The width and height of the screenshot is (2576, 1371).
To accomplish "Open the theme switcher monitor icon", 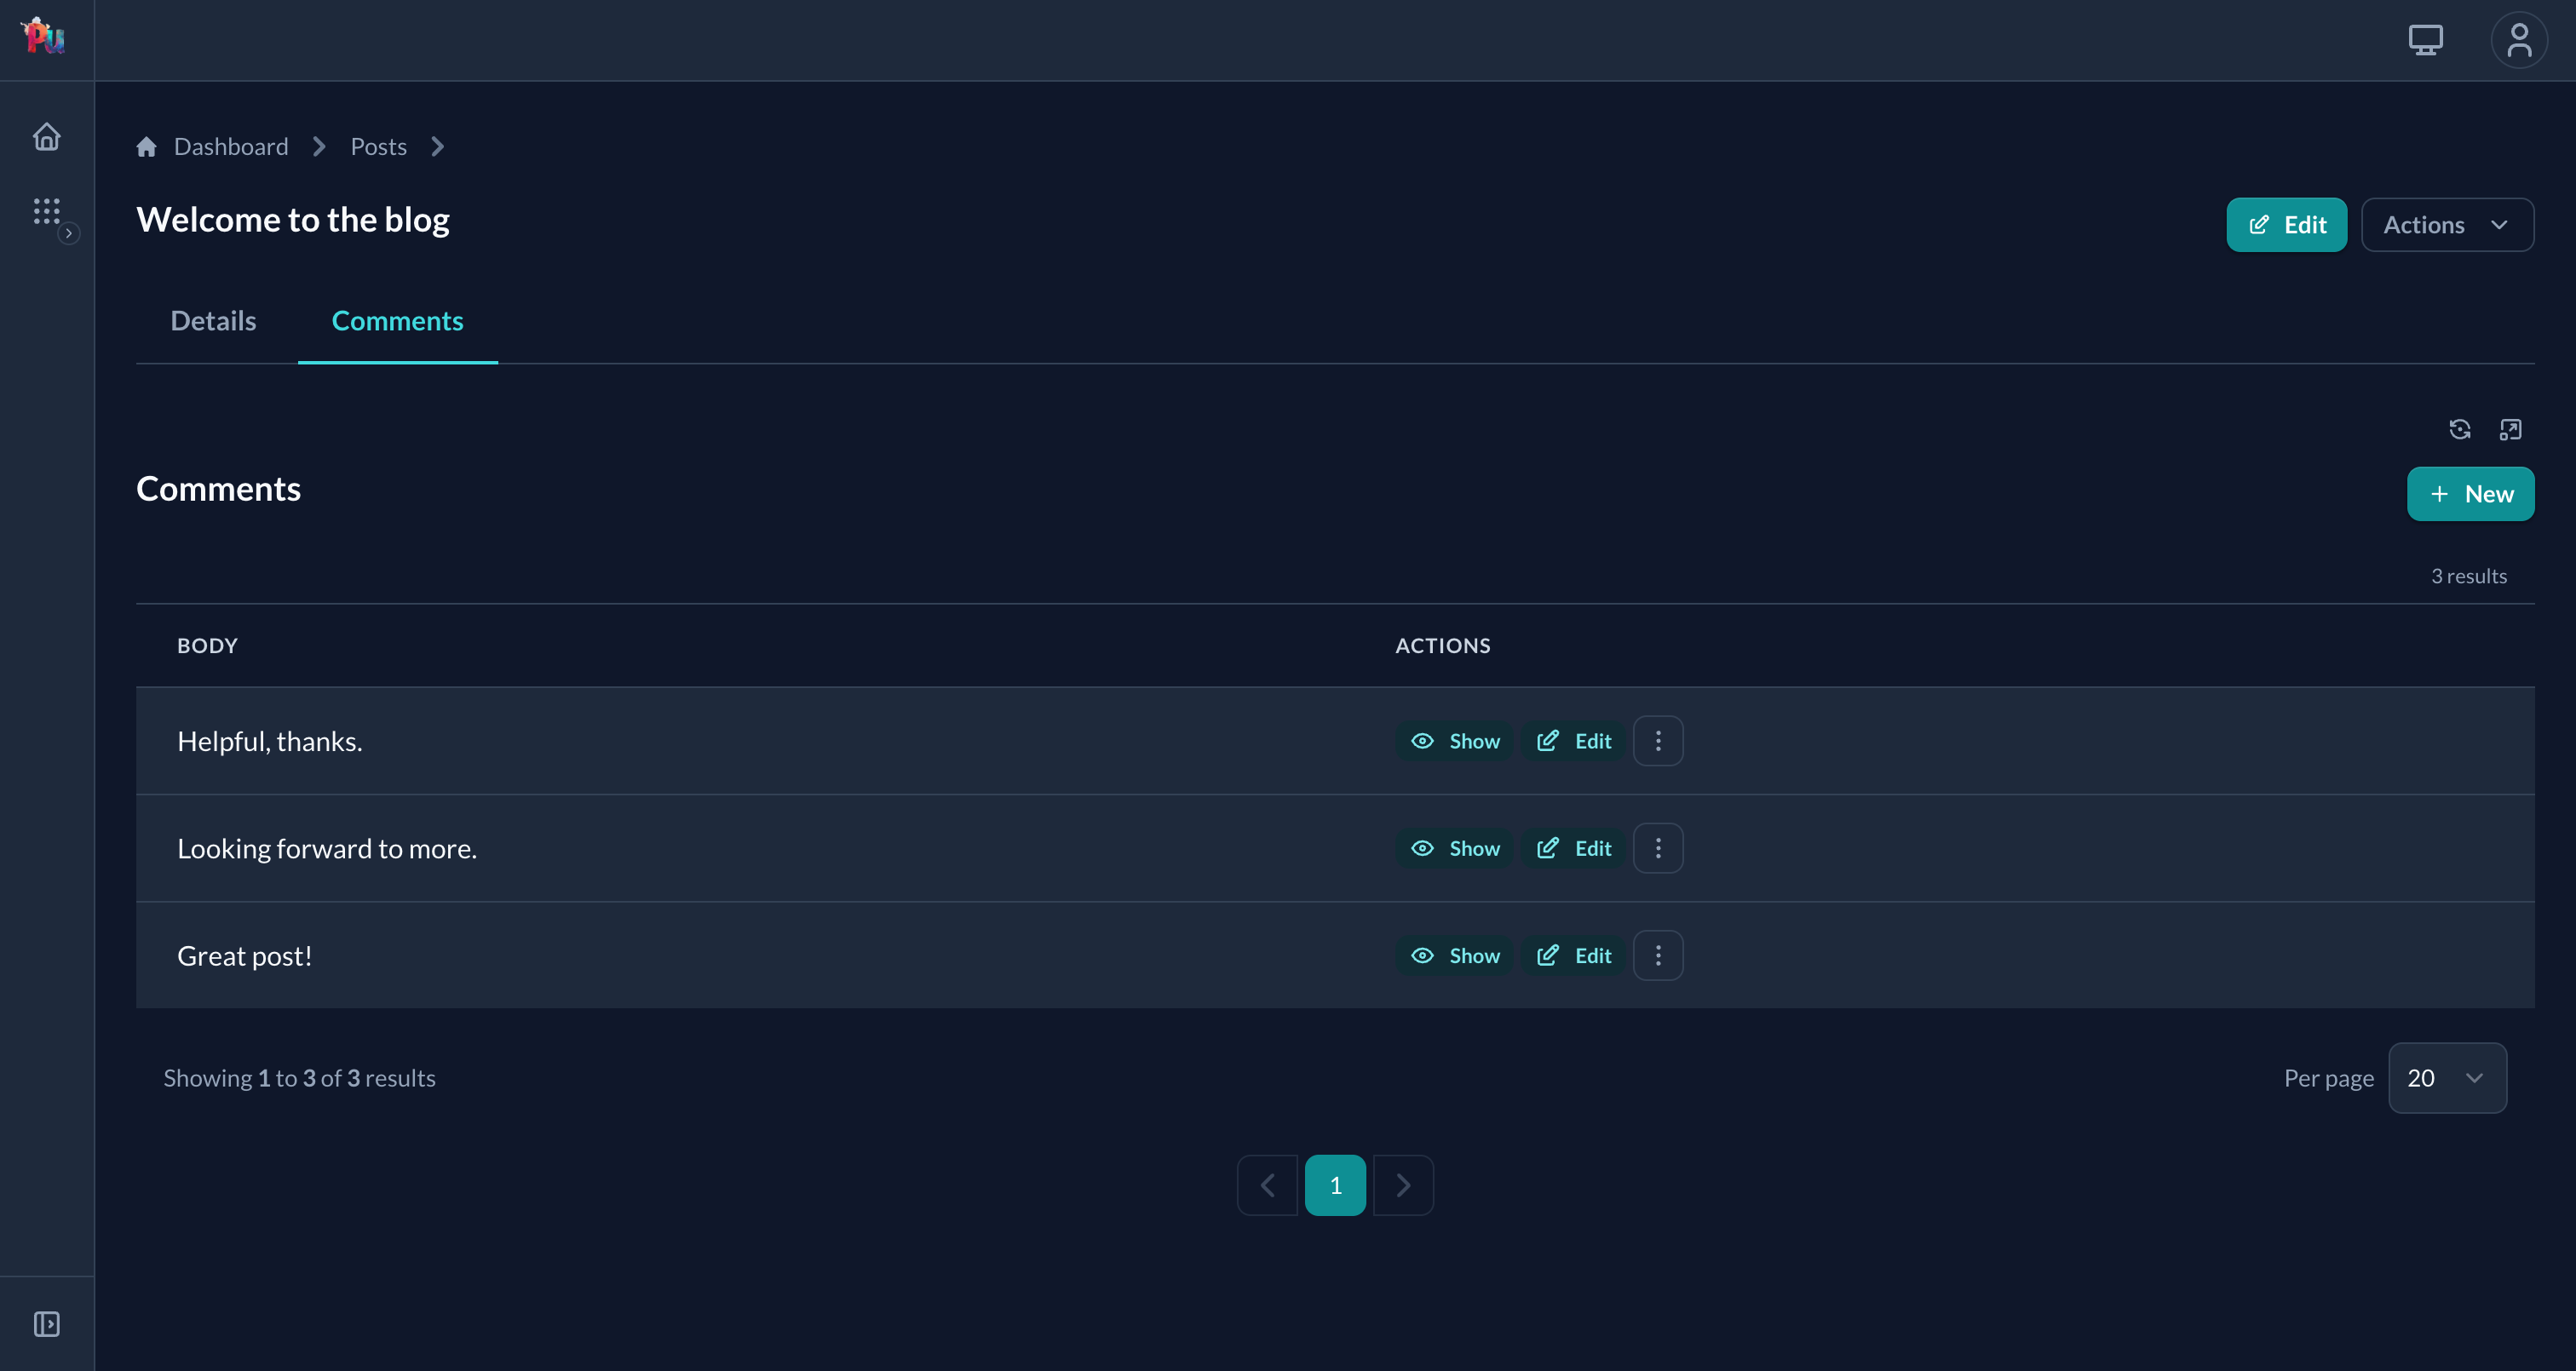I will pyautogui.click(x=2425, y=40).
